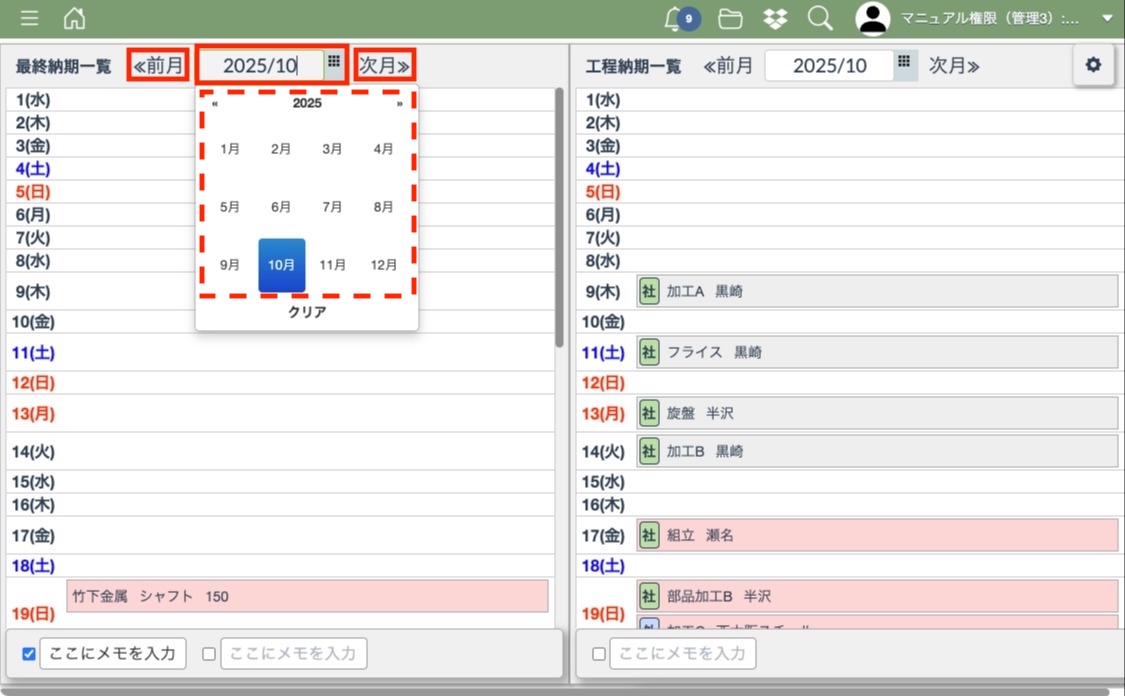
Task: Expand the user account dropdown arrow
Action: [1106, 18]
